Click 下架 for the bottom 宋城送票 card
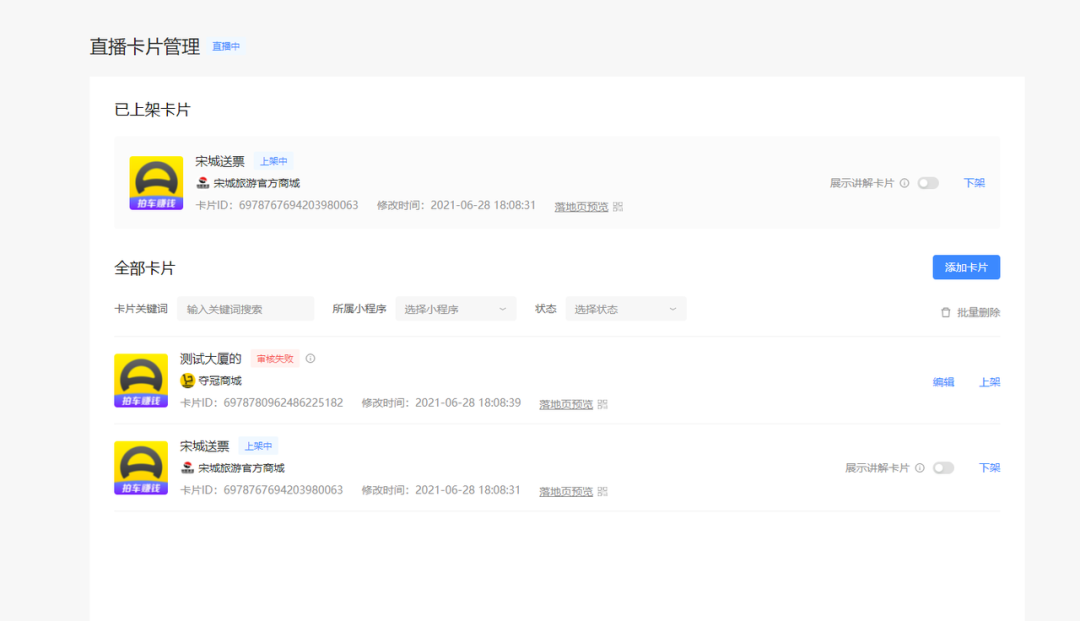 coord(989,468)
